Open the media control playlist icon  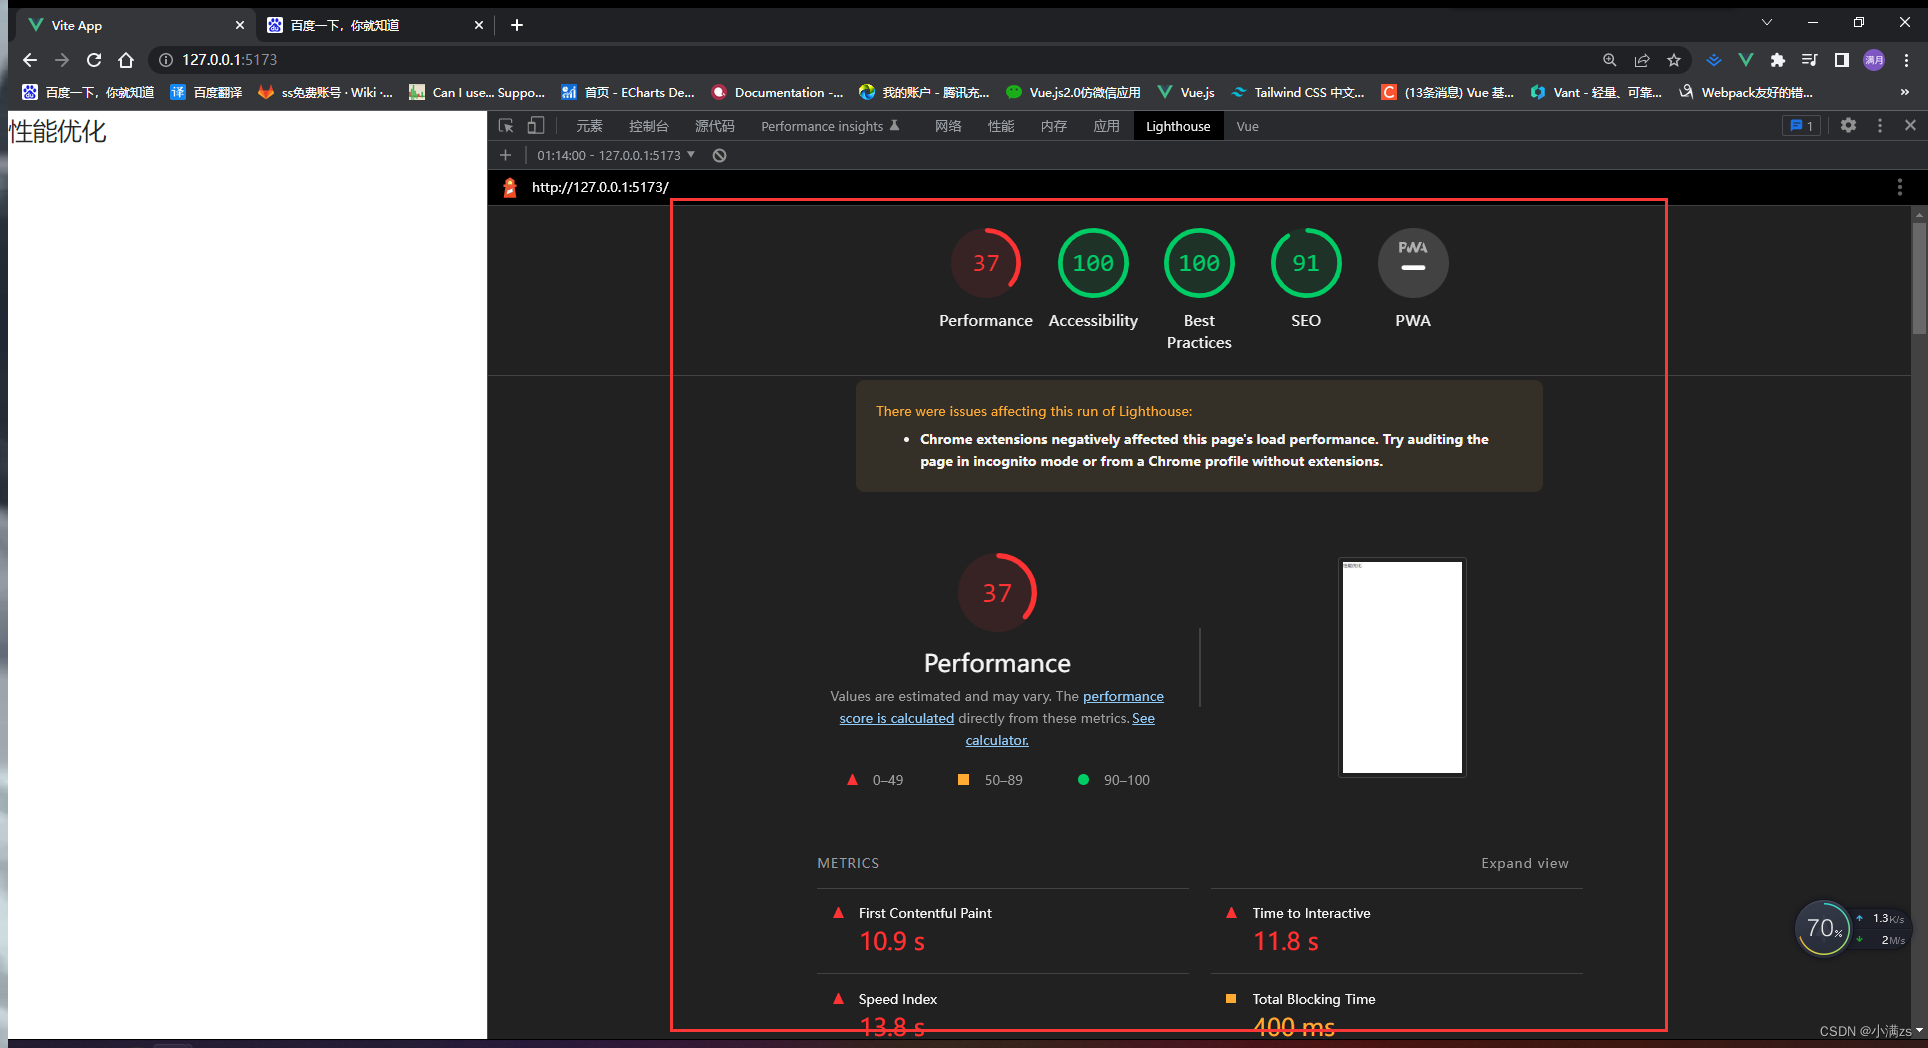tap(1809, 60)
